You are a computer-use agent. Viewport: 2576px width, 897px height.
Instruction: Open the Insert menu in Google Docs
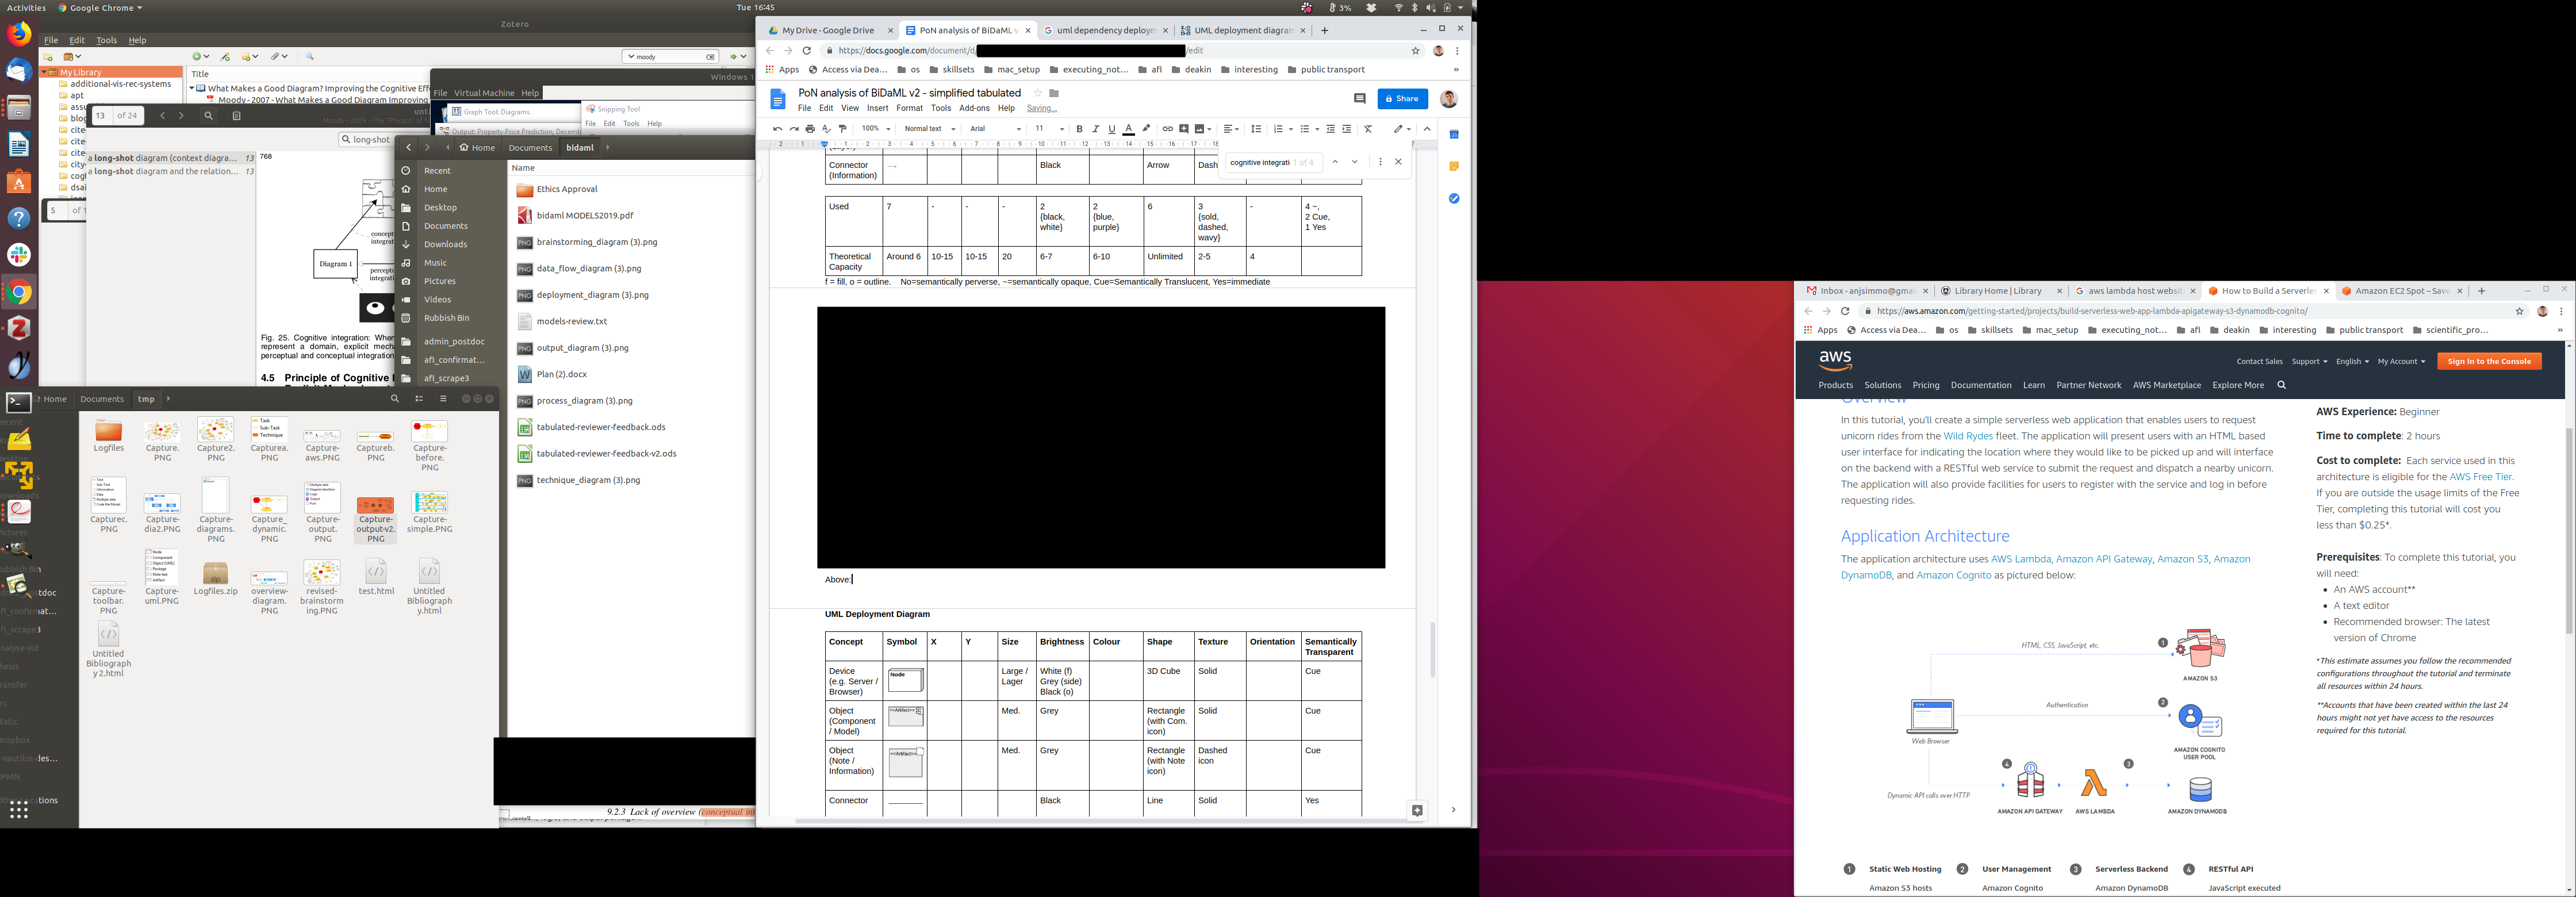coord(877,108)
